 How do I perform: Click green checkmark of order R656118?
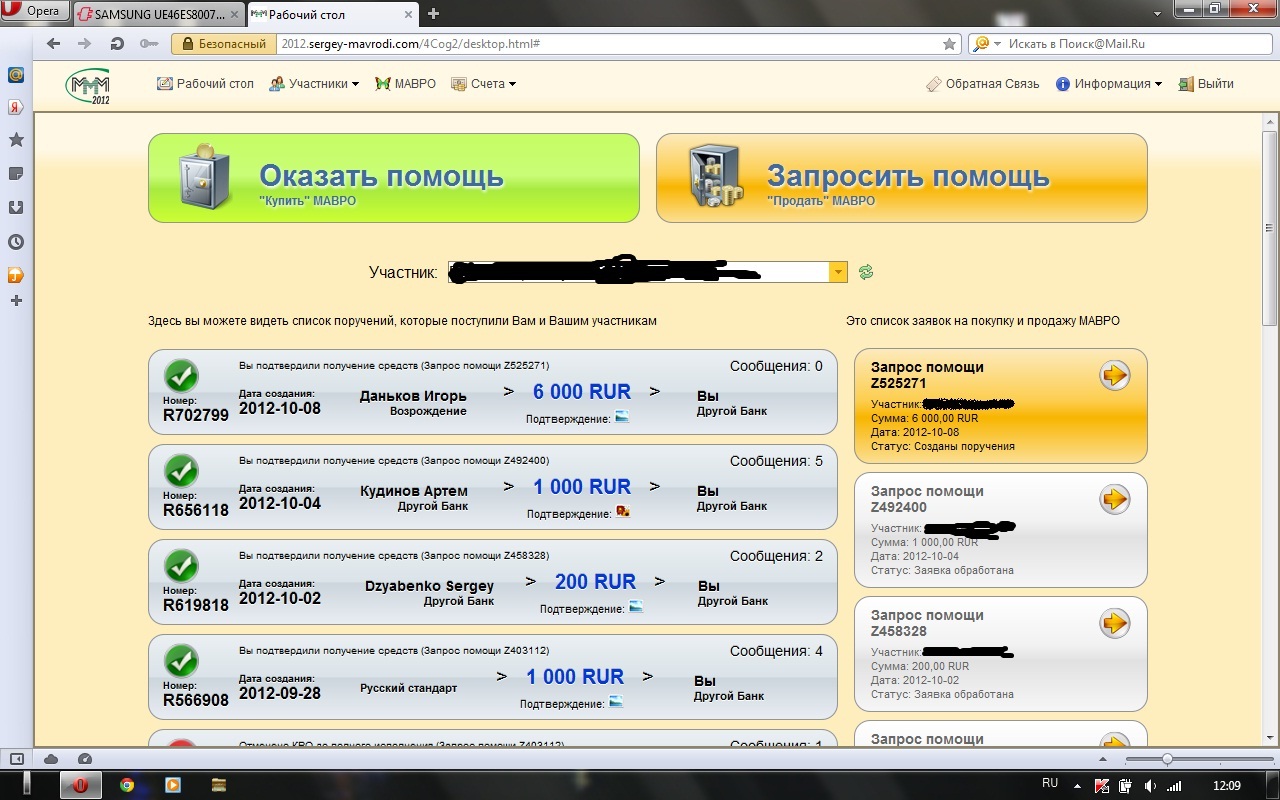point(181,471)
